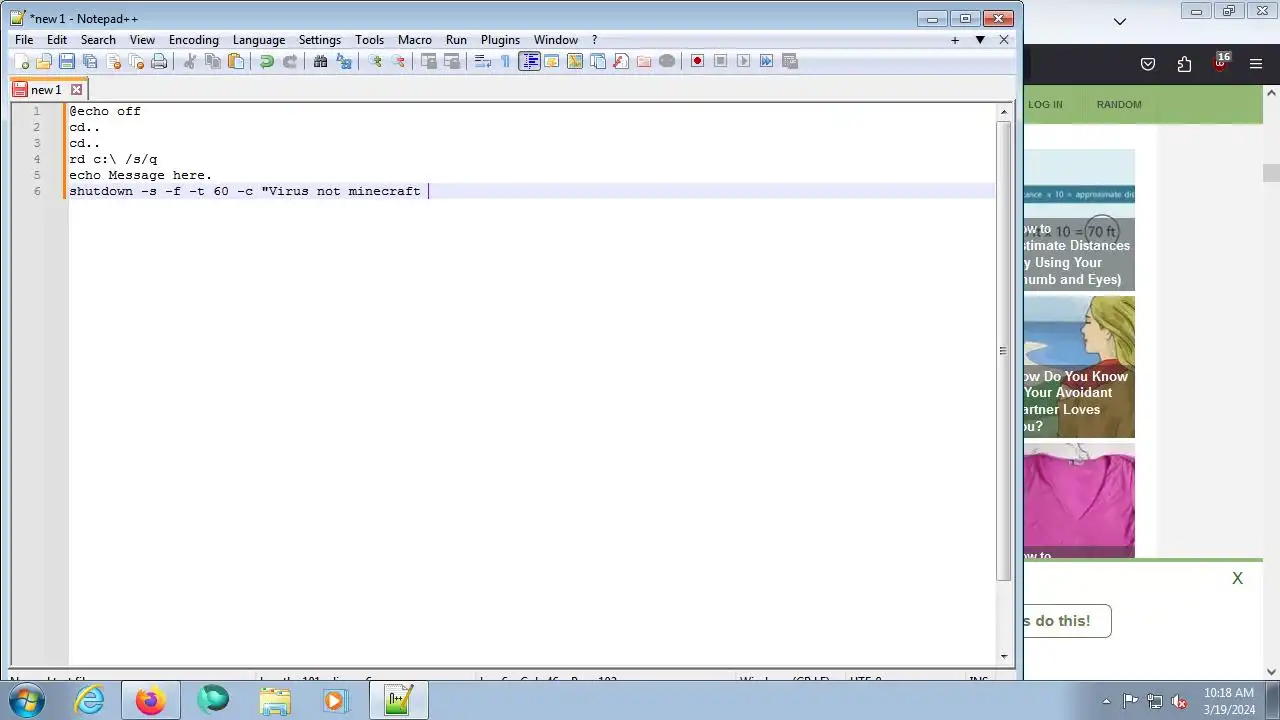This screenshot has width=1280, height=720.
Task: Click the Save All toolbar icon
Action: coord(90,61)
